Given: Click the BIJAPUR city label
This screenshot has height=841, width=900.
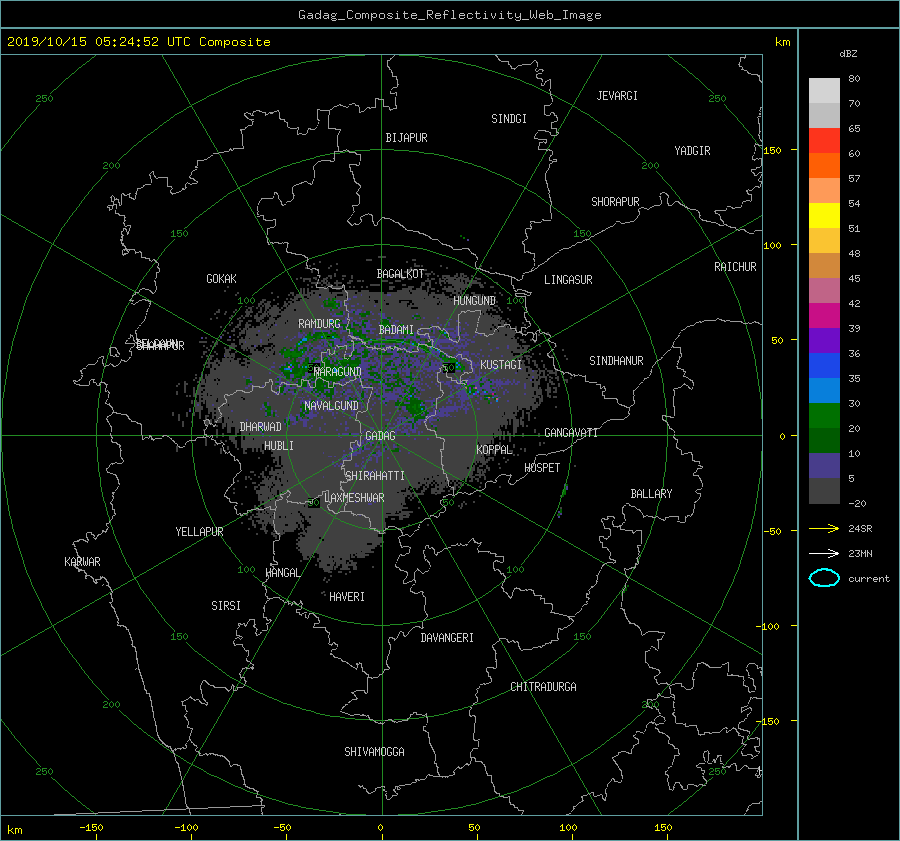Looking at the screenshot, I should 406,138.
